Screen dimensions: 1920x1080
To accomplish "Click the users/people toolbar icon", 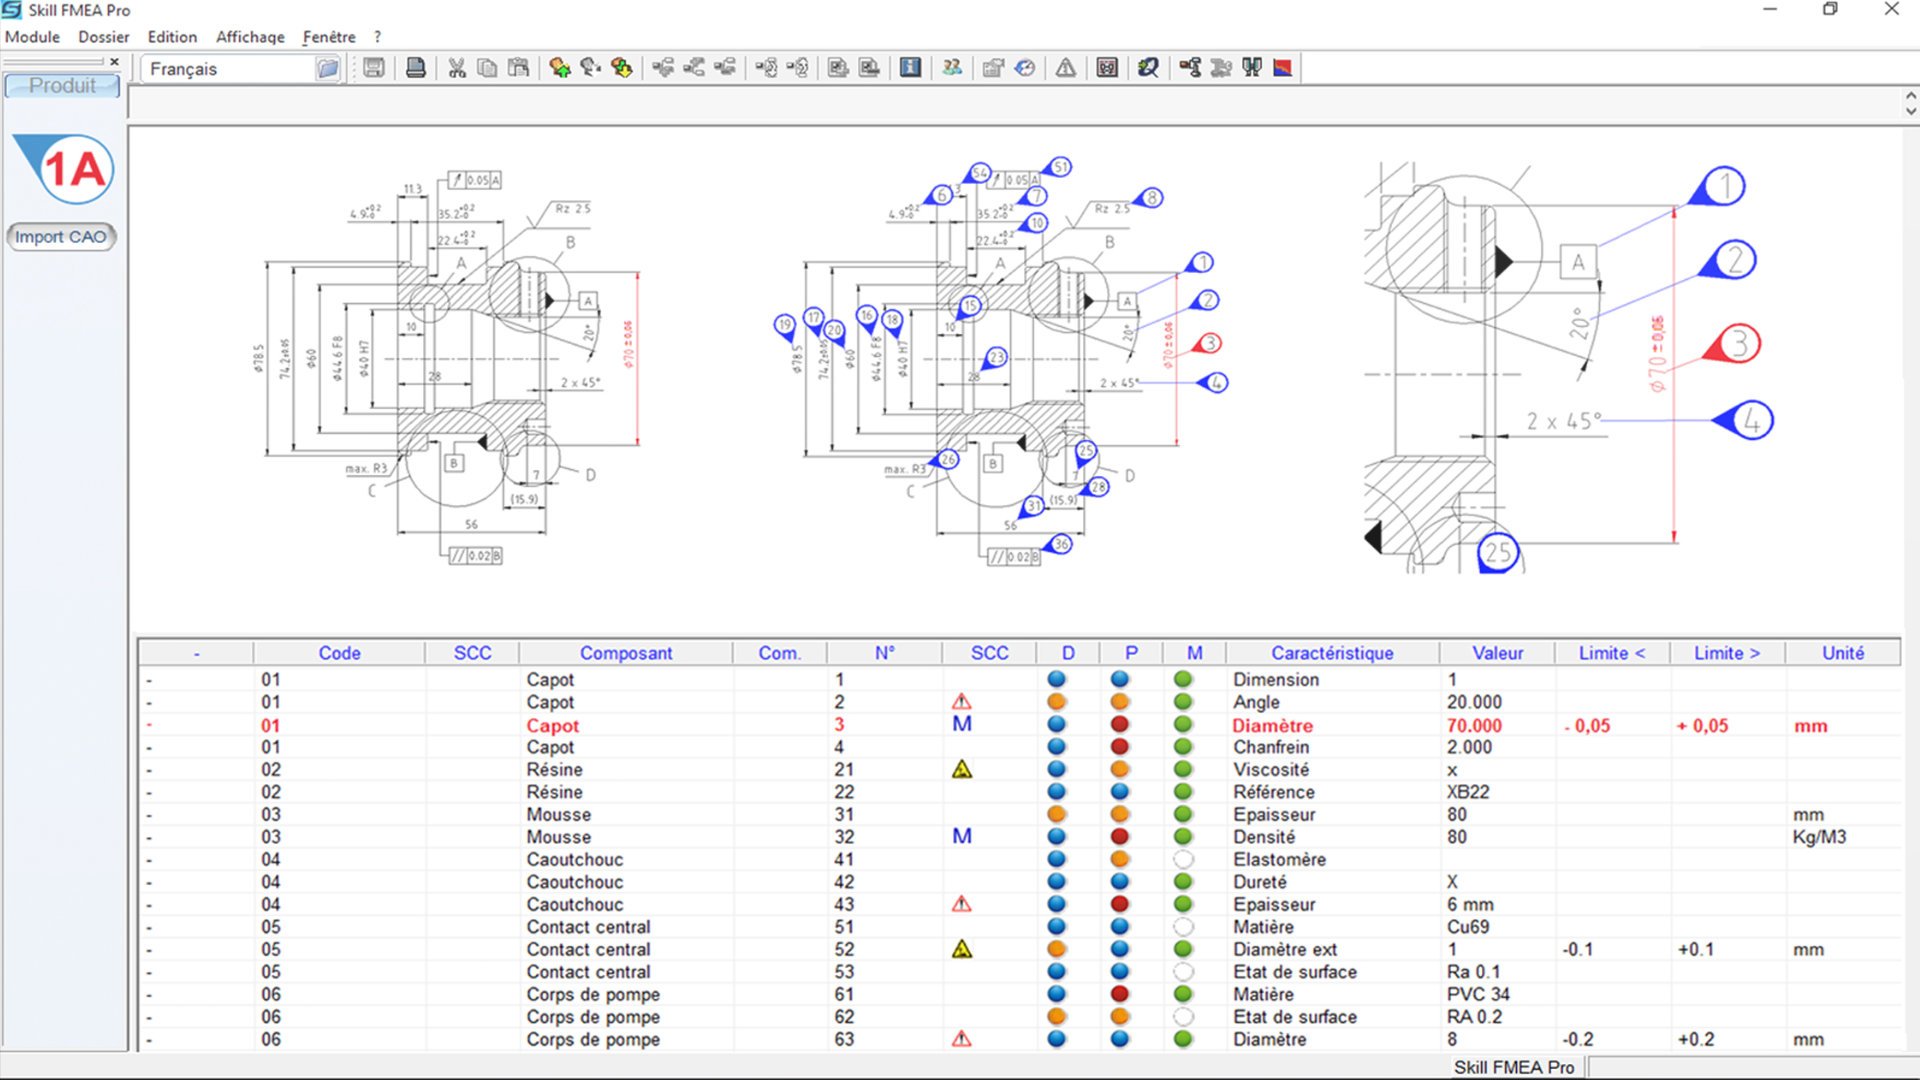I will [x=952, y=68].
